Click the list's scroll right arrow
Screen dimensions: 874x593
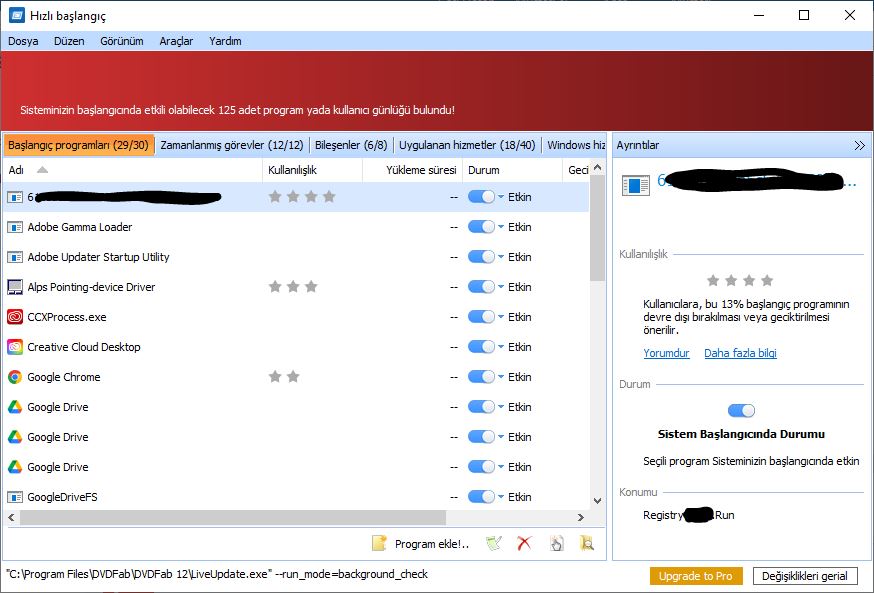click(x=581, y=518)
